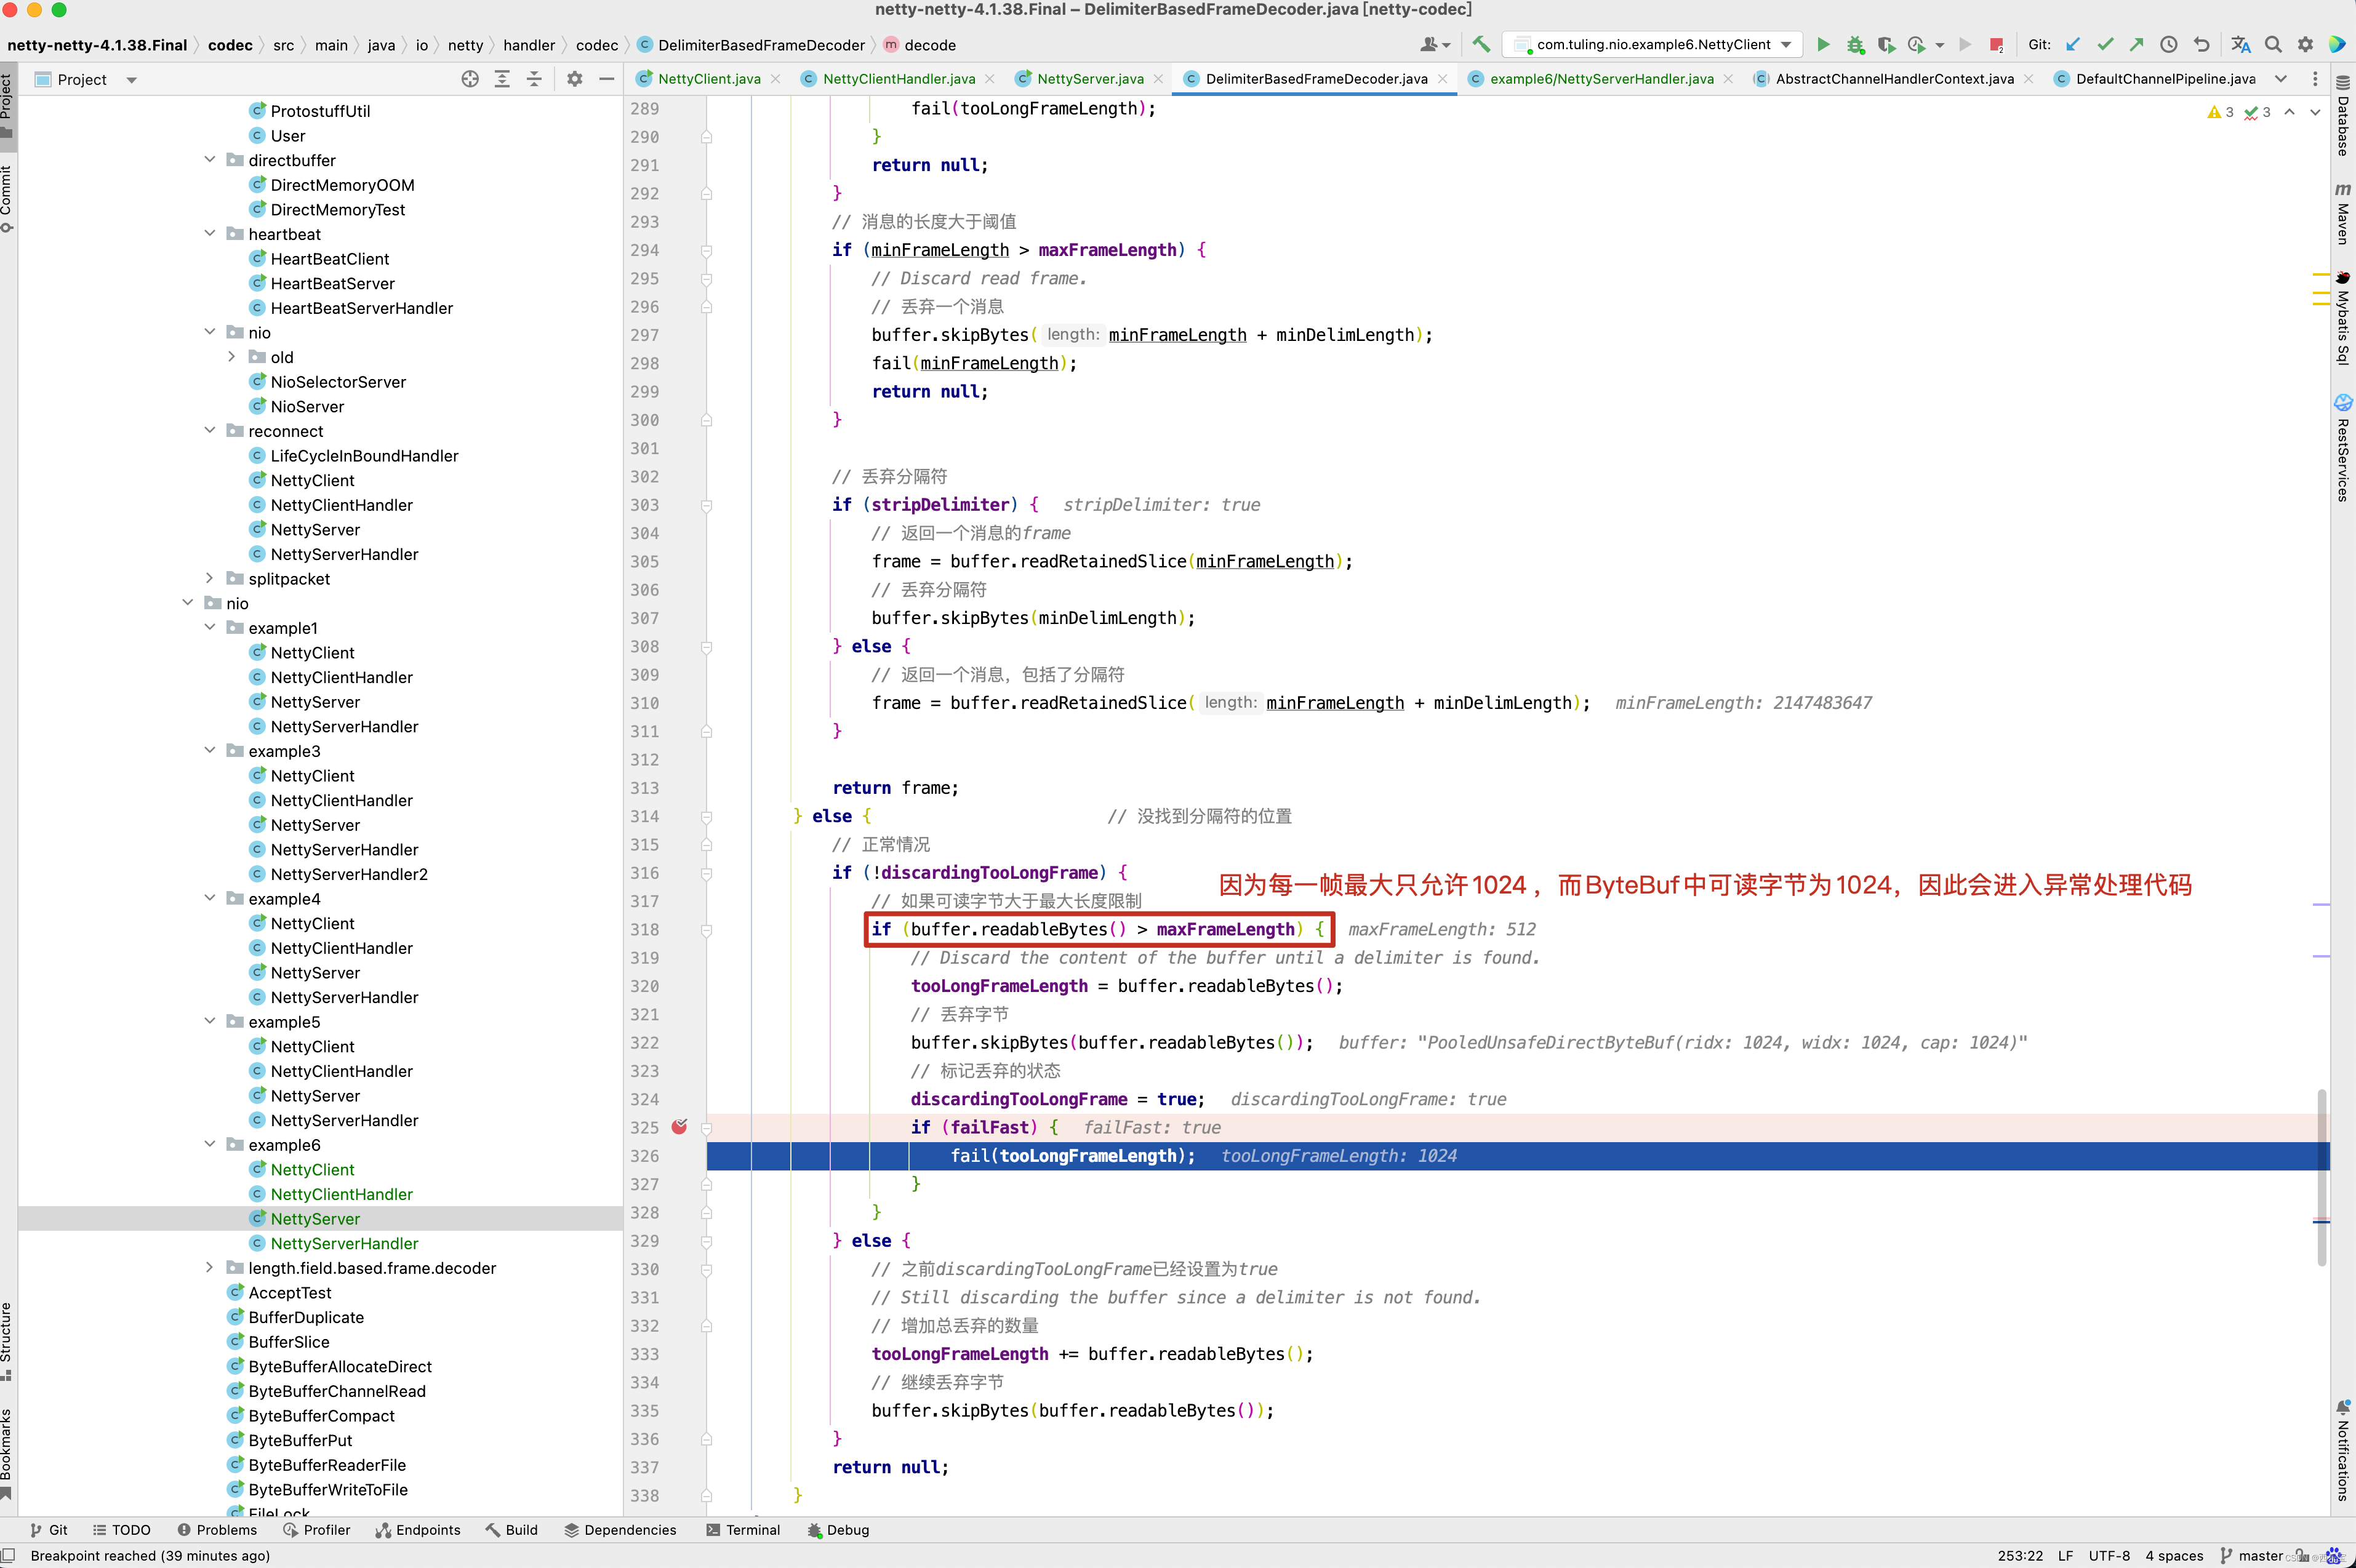Show Git history clock icon

2168,44
